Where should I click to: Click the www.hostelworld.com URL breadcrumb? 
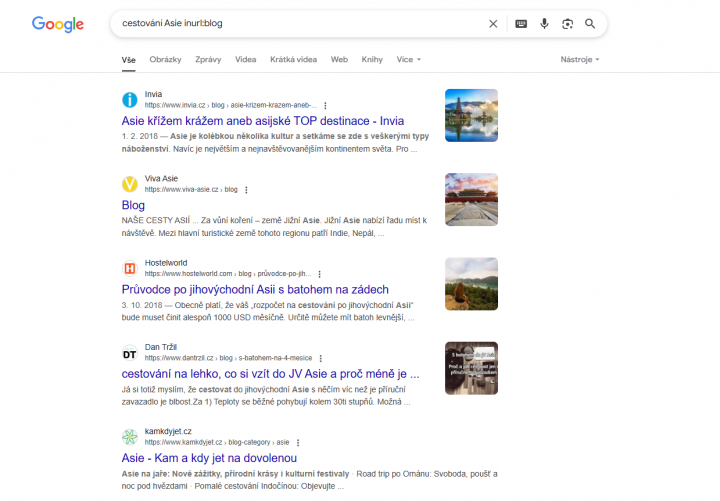(228, 274)
